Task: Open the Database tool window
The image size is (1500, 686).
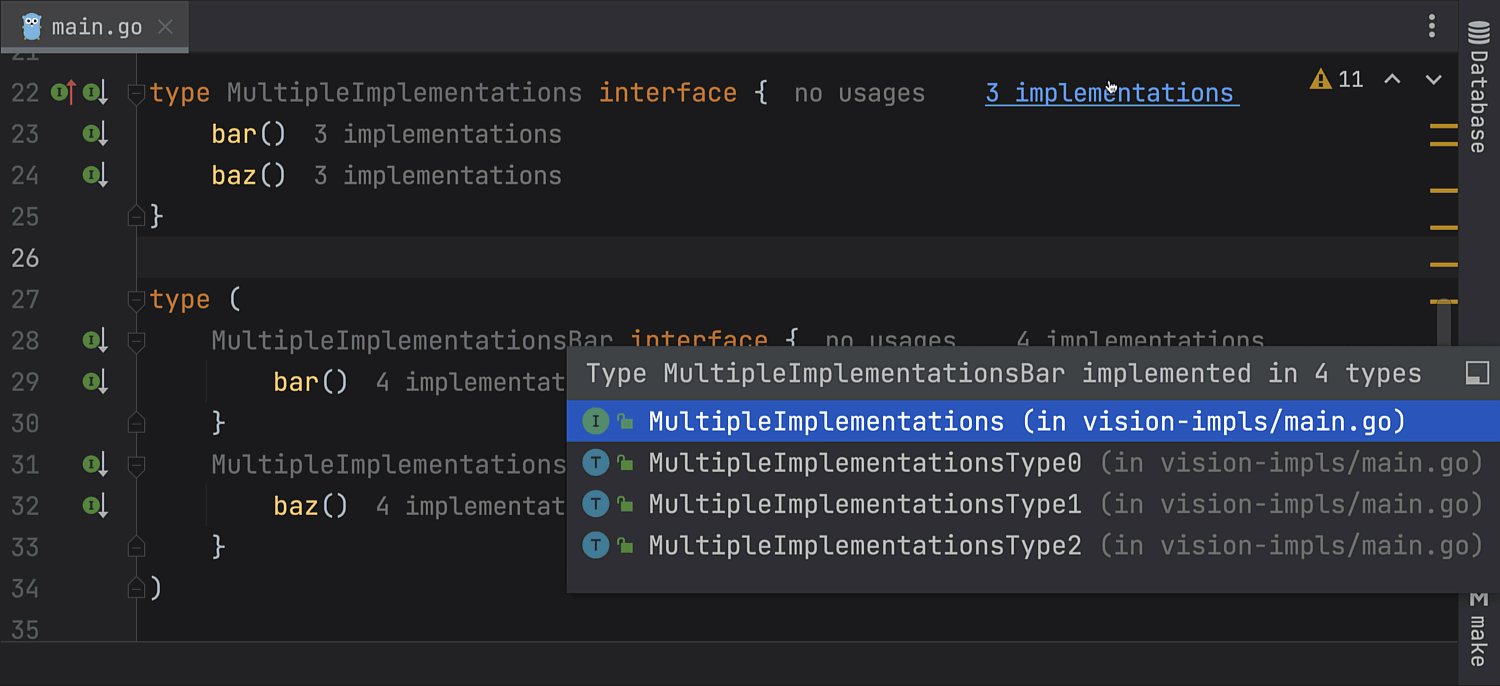Action: [1478, 88]
